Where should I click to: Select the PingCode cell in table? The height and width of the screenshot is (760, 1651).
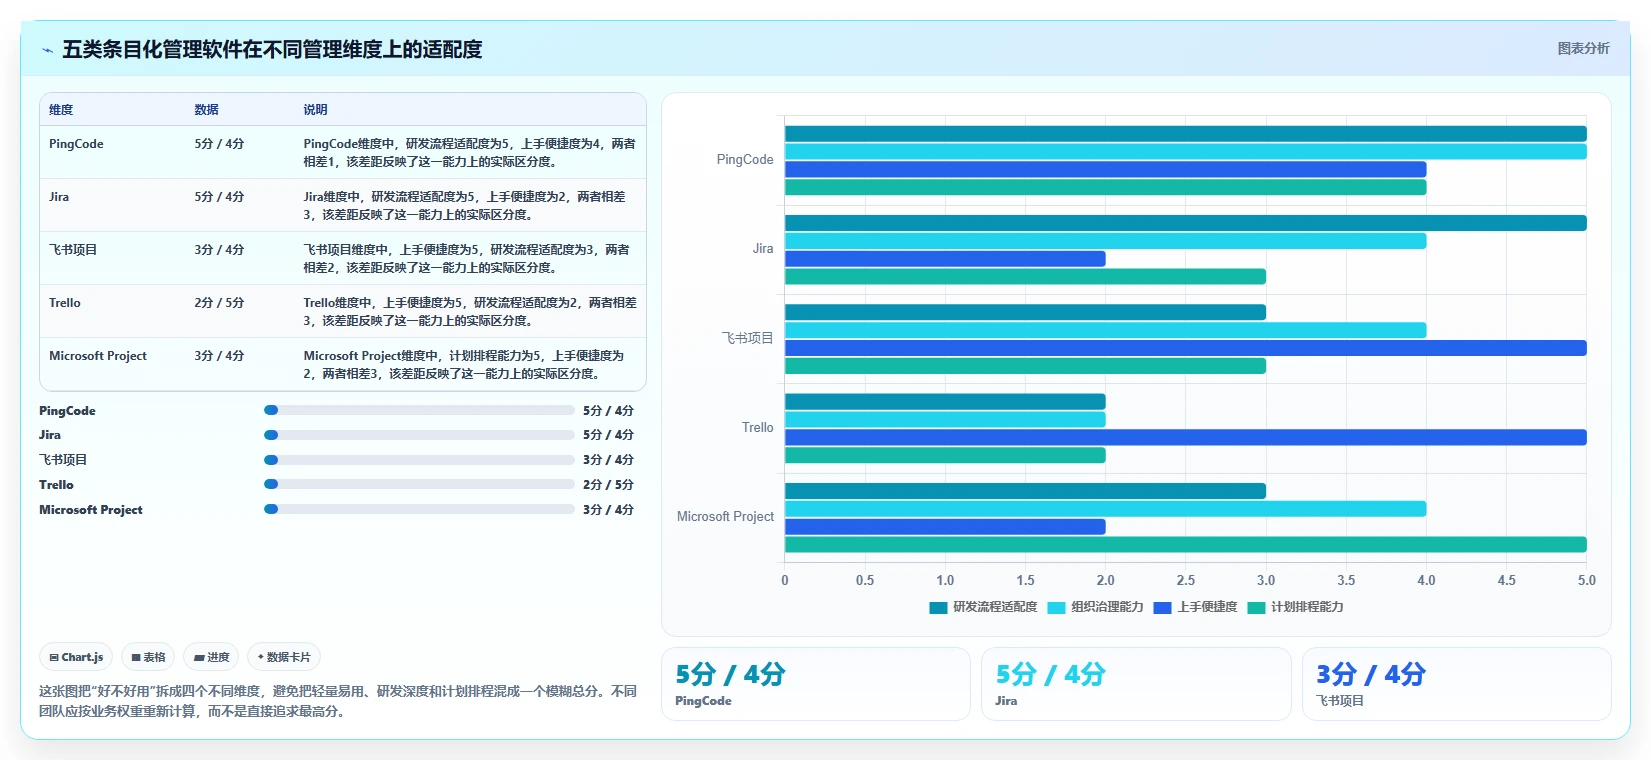76,144
